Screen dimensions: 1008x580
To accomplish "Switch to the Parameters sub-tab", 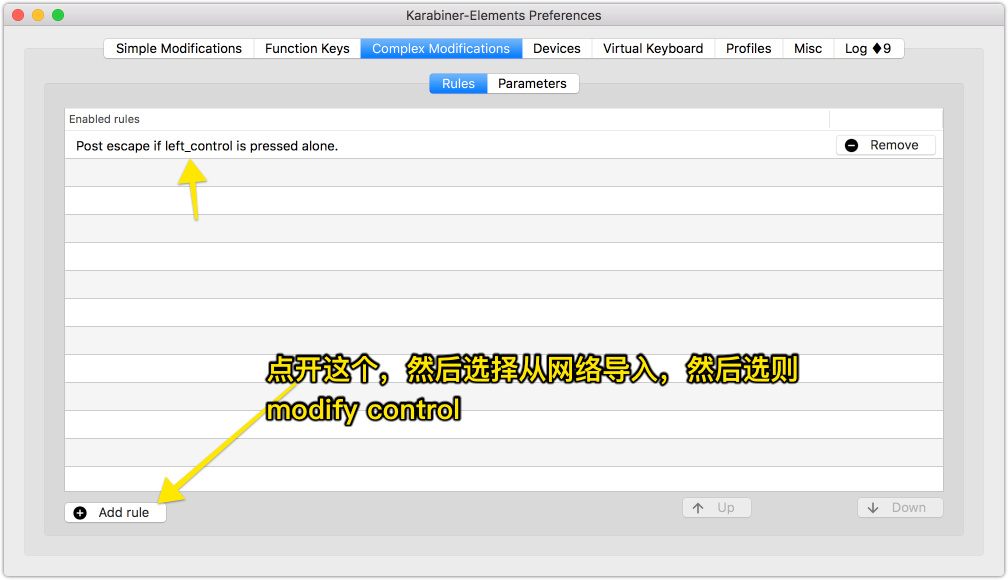I will click(x=532, y=84).
